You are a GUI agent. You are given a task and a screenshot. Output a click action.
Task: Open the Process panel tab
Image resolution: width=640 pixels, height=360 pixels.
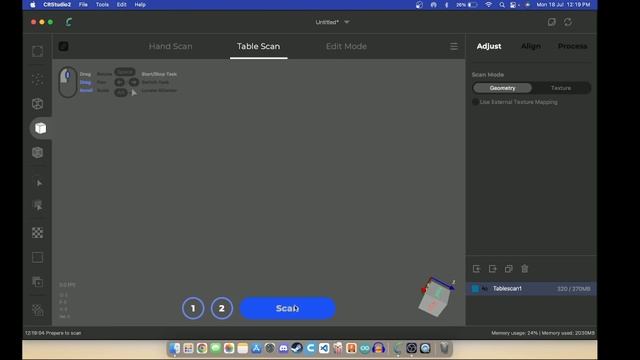[572, 46]
